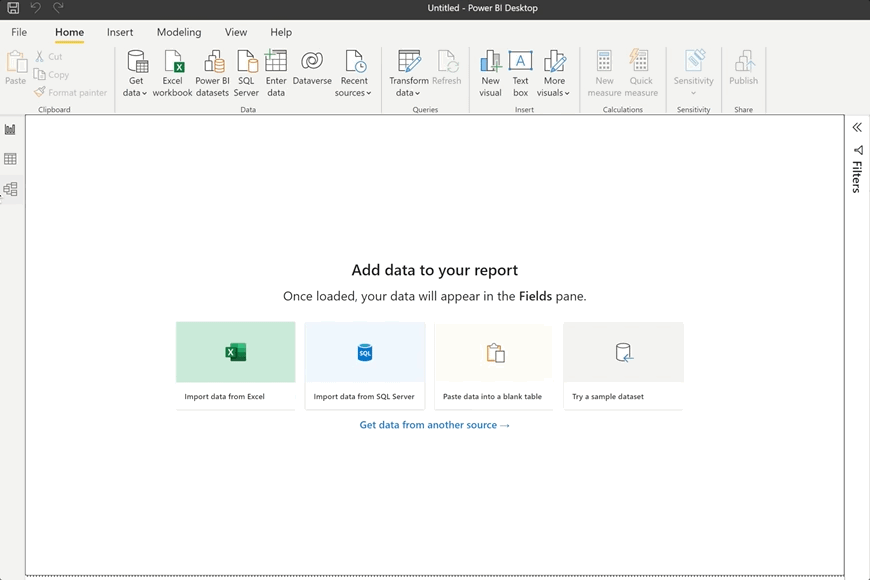
Task: Click the Recent sources icon
Action: [x=355, y=61]
